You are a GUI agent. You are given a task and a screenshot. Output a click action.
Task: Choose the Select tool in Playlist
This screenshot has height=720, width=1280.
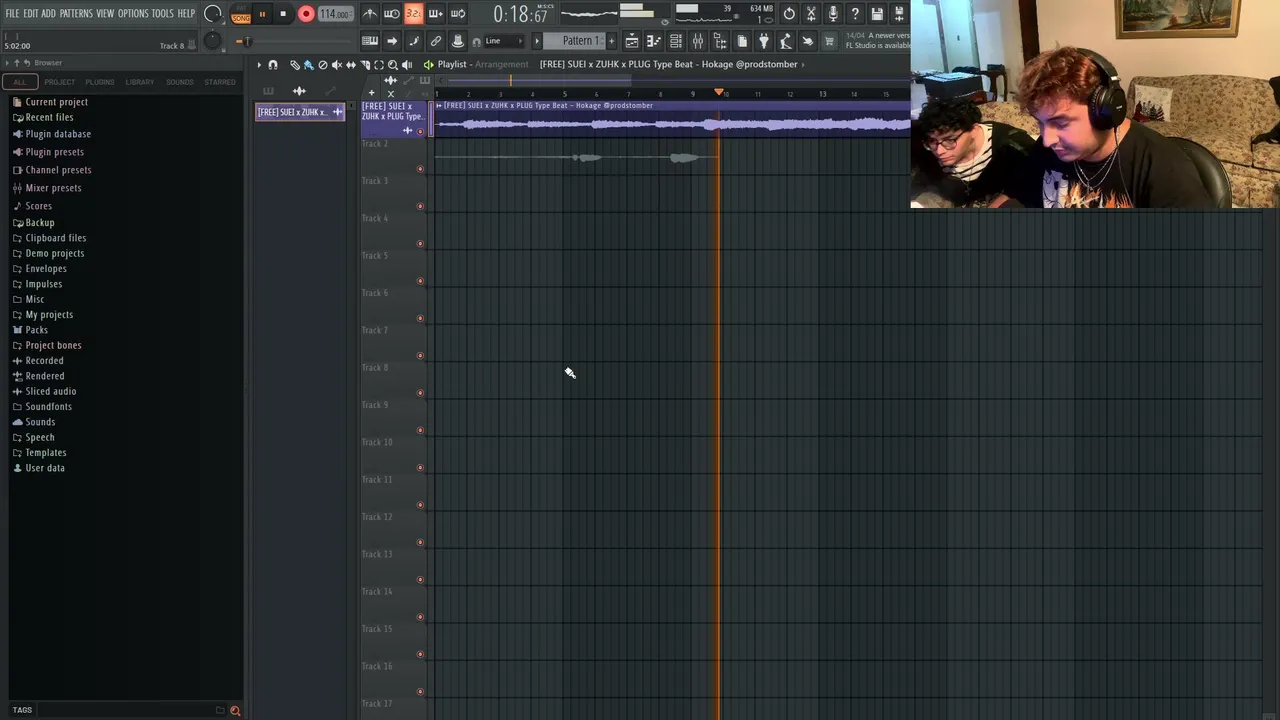click(x=379, y=64)
